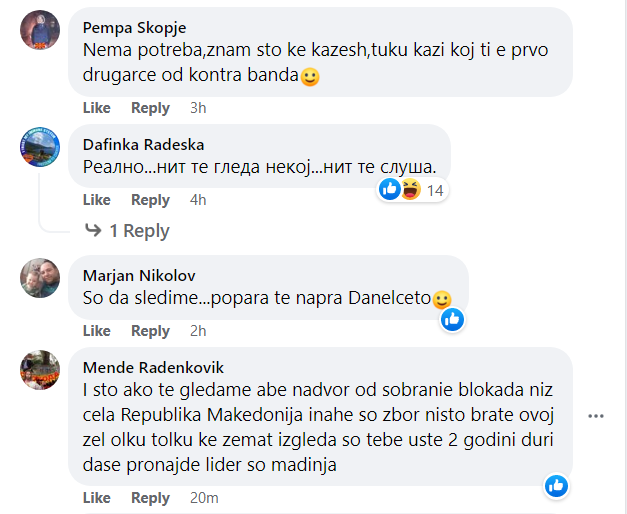627x514 pixels.
Task: Reply to Marjan Nikolov's comment
Action: pos(151,331)
